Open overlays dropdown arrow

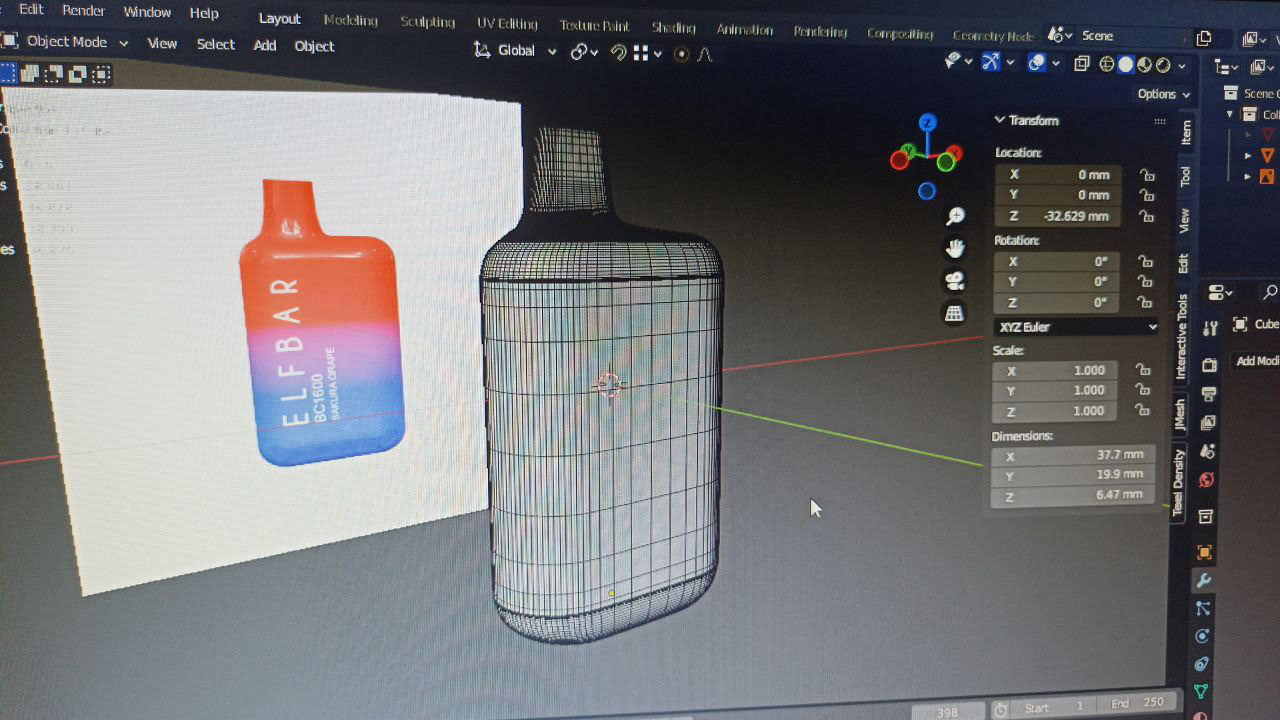tap(1056, 63)
